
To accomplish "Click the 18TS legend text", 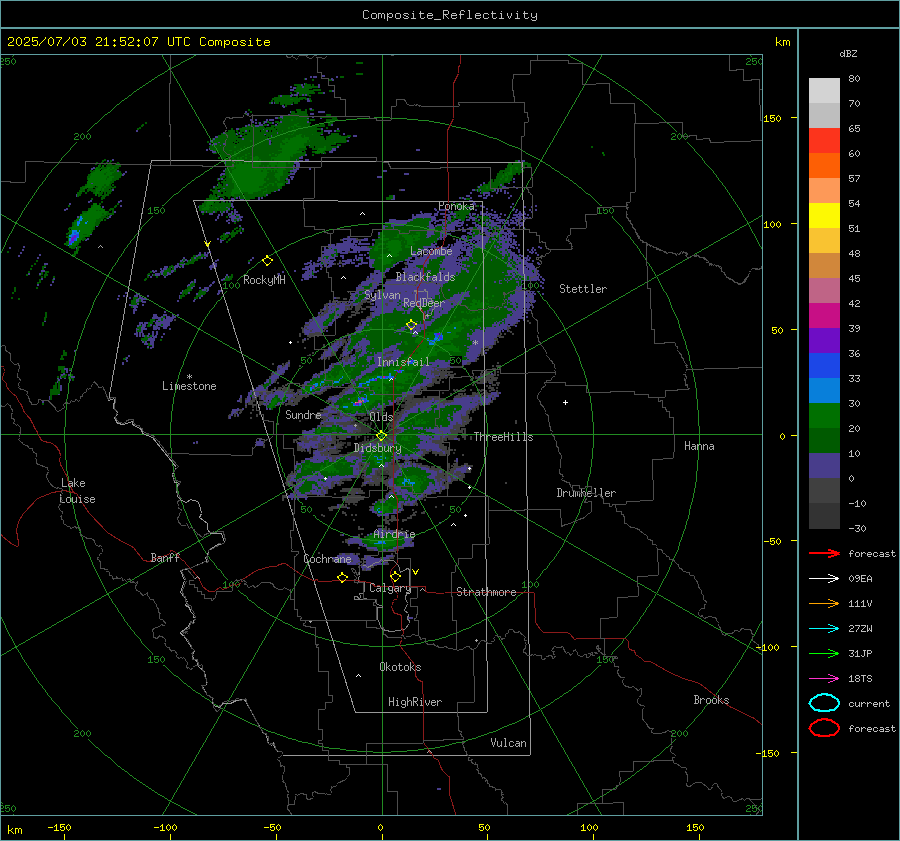I will coord(860,679).
